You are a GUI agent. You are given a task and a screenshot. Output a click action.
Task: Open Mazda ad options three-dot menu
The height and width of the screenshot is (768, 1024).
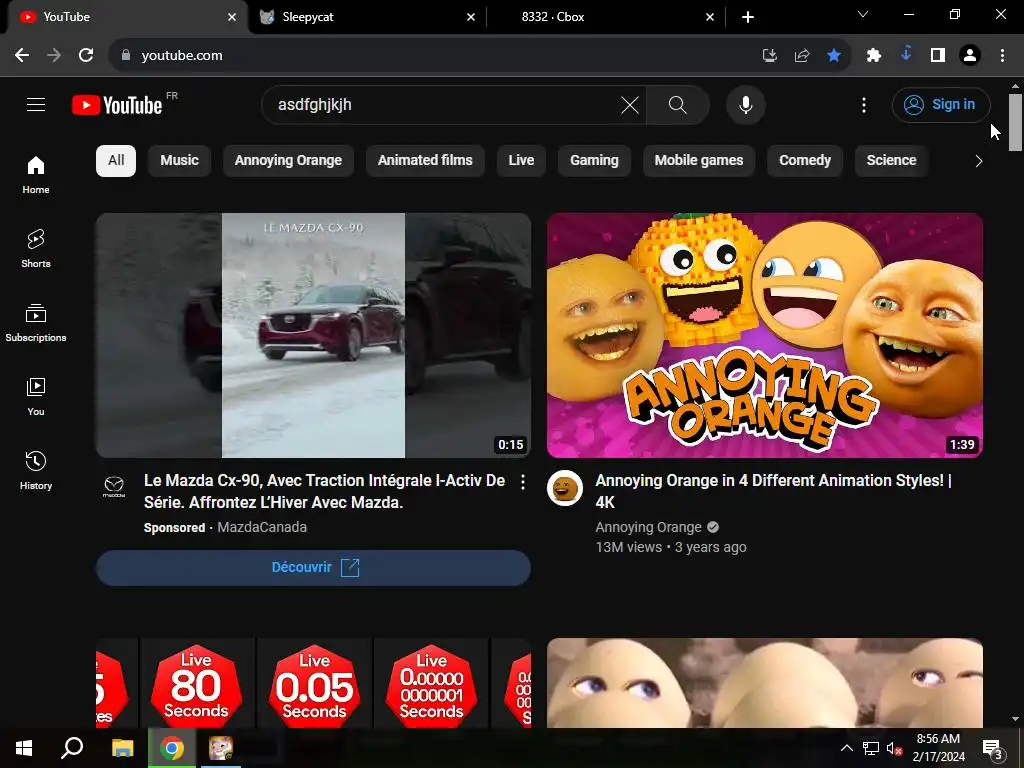pyautogui.click(x=522, y=482)
